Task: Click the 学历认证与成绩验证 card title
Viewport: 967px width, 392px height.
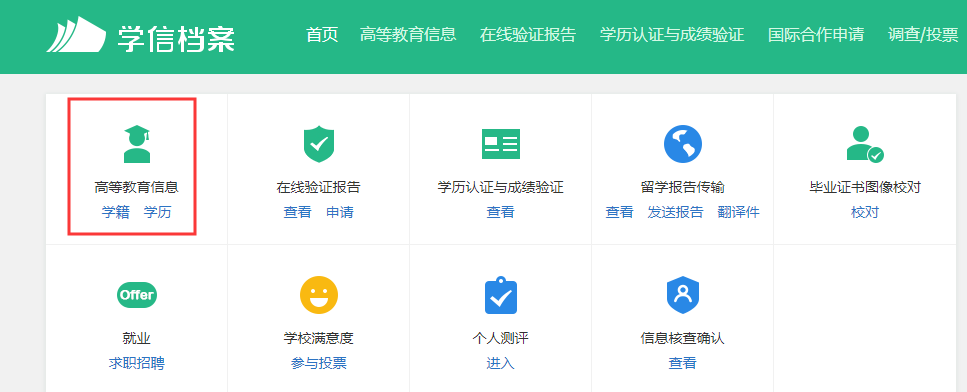Action: click(x=501, y=187)
